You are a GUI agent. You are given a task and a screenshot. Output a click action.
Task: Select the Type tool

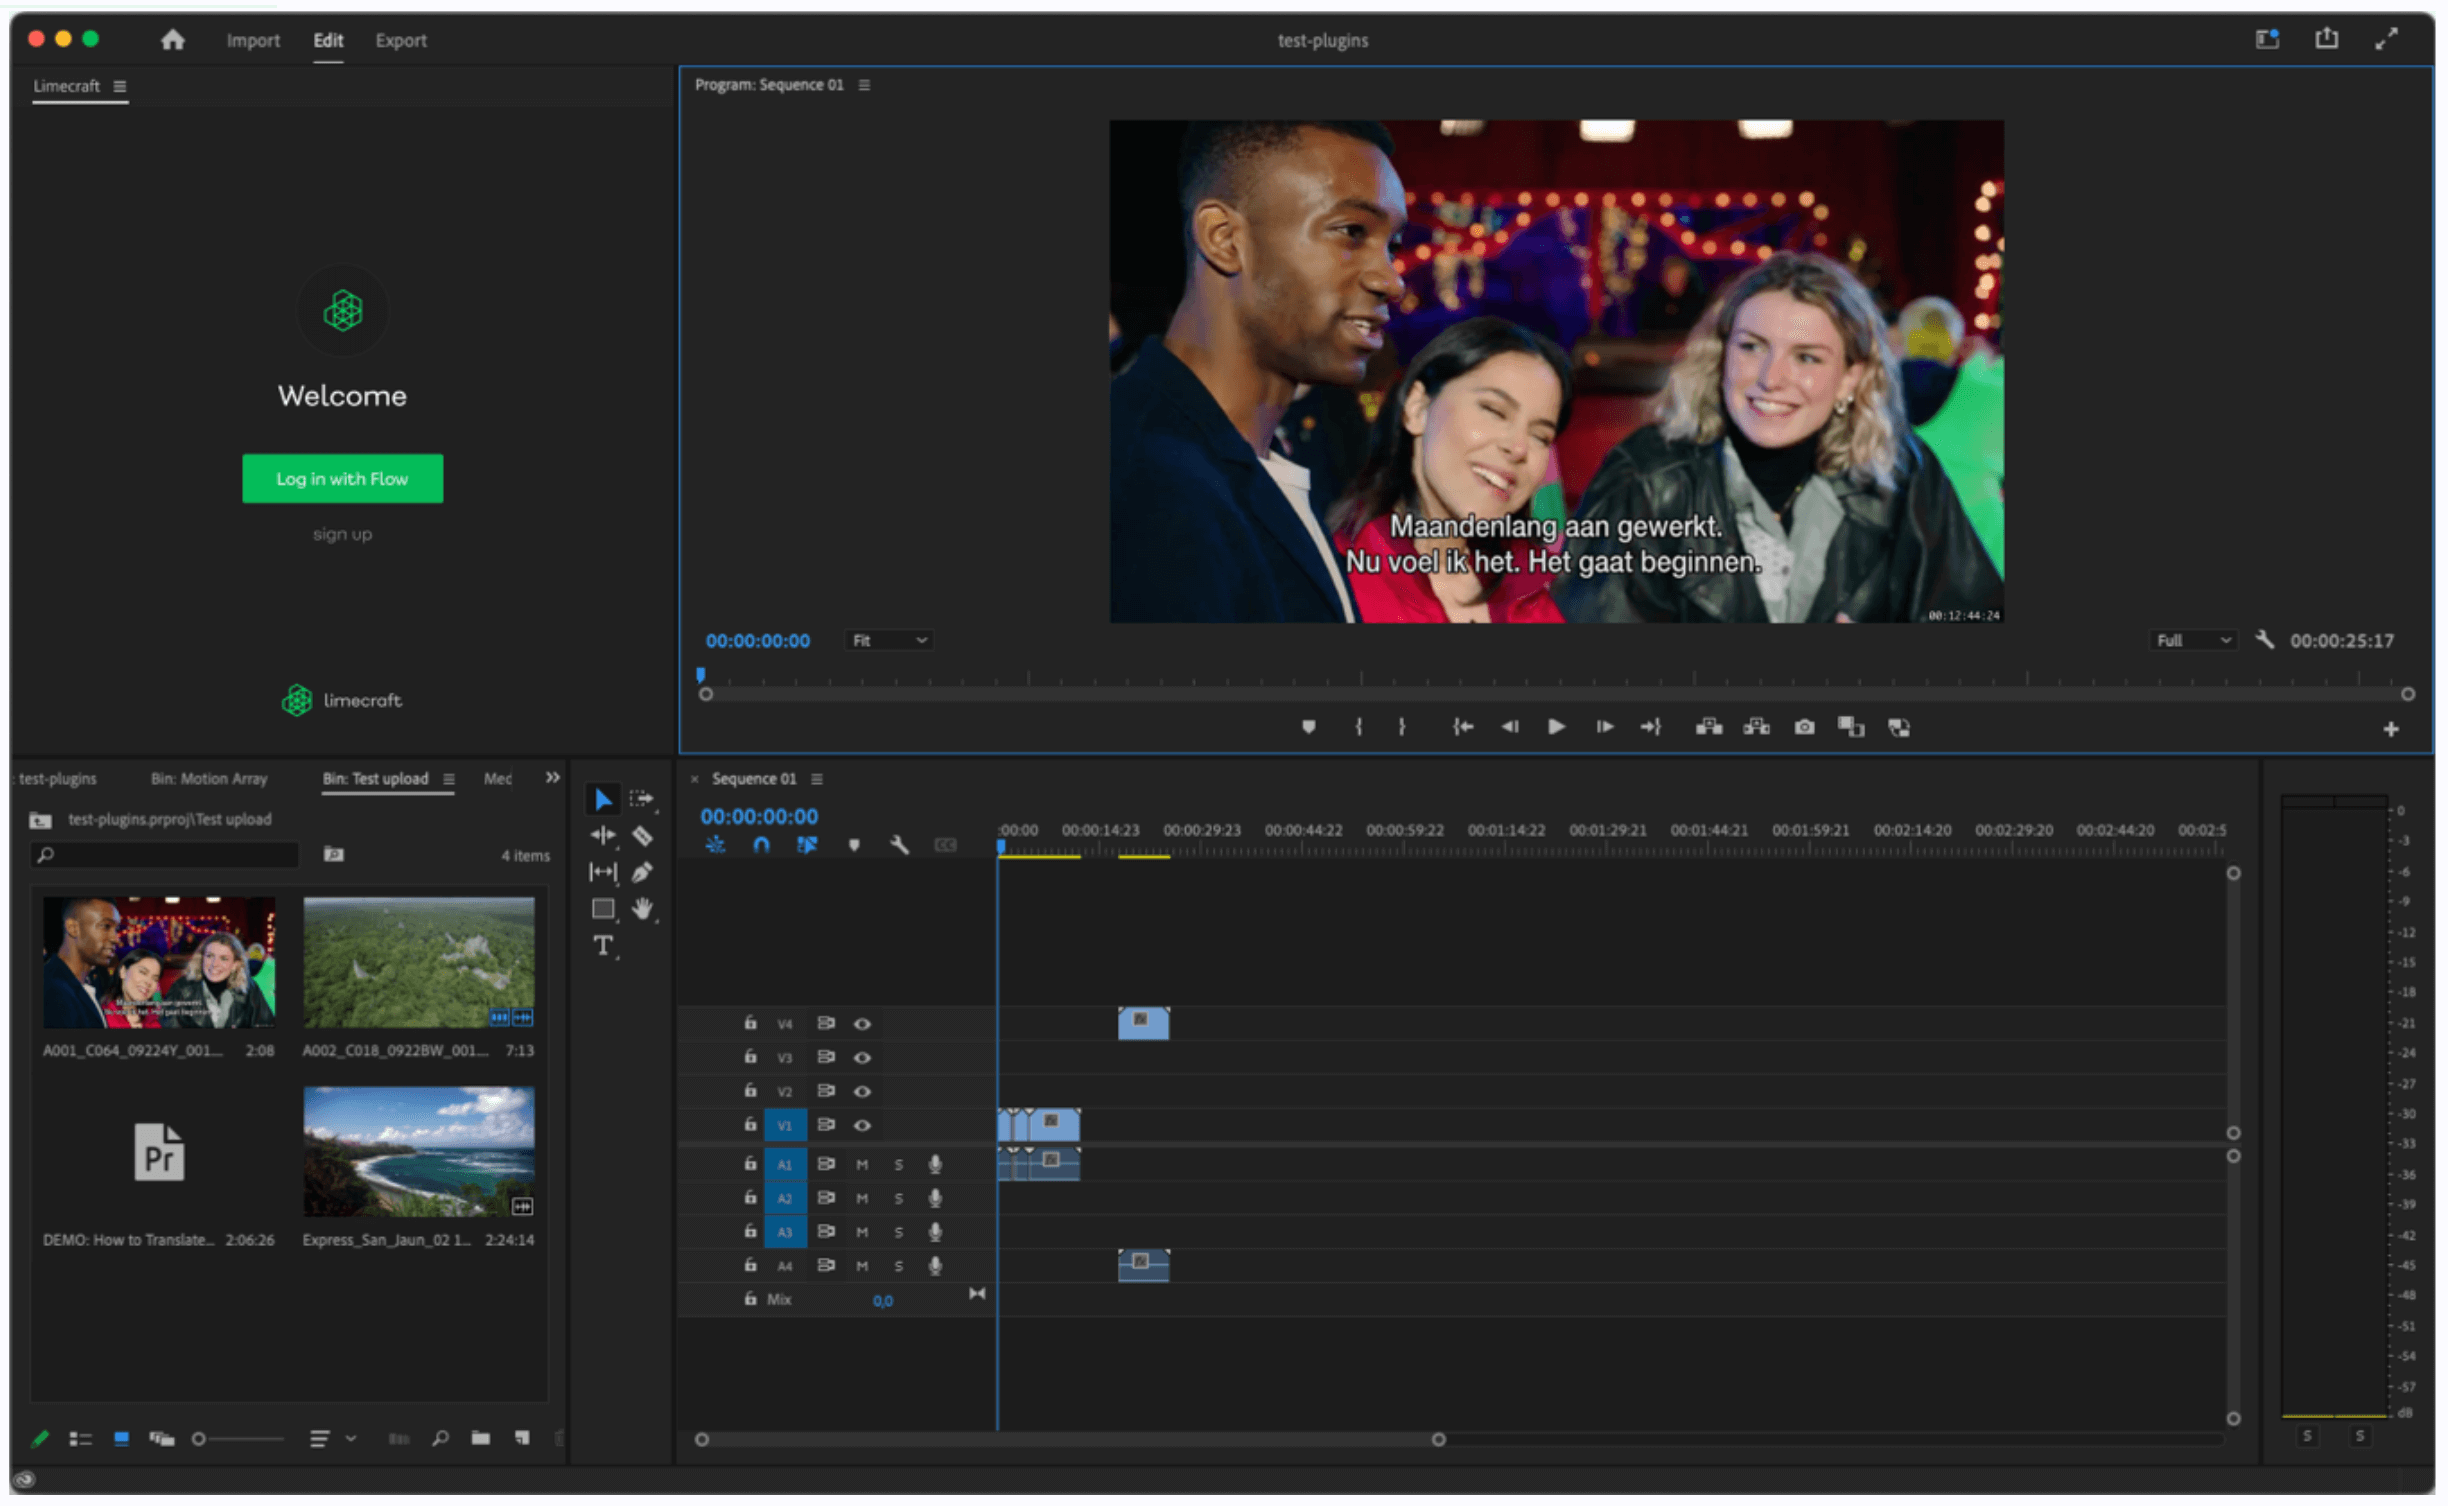pos(602,946)
